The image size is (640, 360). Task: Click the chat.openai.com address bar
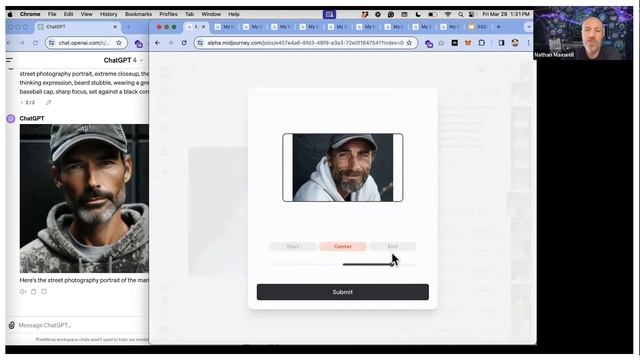pyautogui.click(x=86, y=43)
